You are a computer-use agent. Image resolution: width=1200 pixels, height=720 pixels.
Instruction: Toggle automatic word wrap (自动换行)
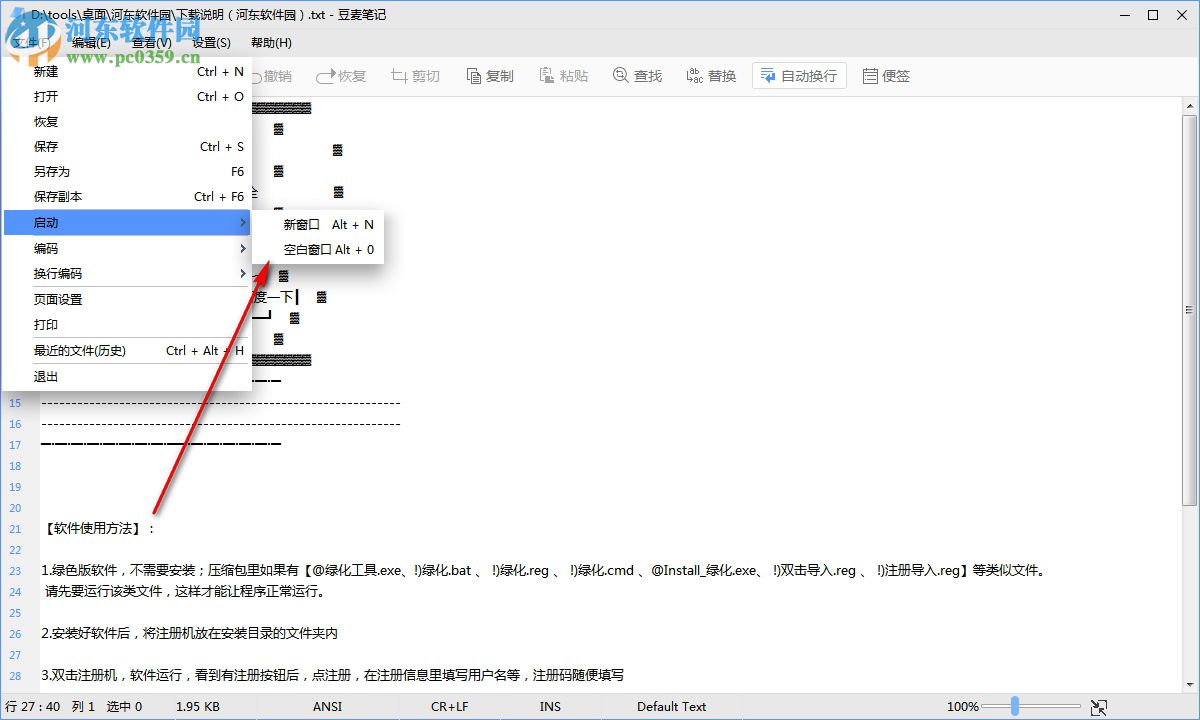pos(798,75)
